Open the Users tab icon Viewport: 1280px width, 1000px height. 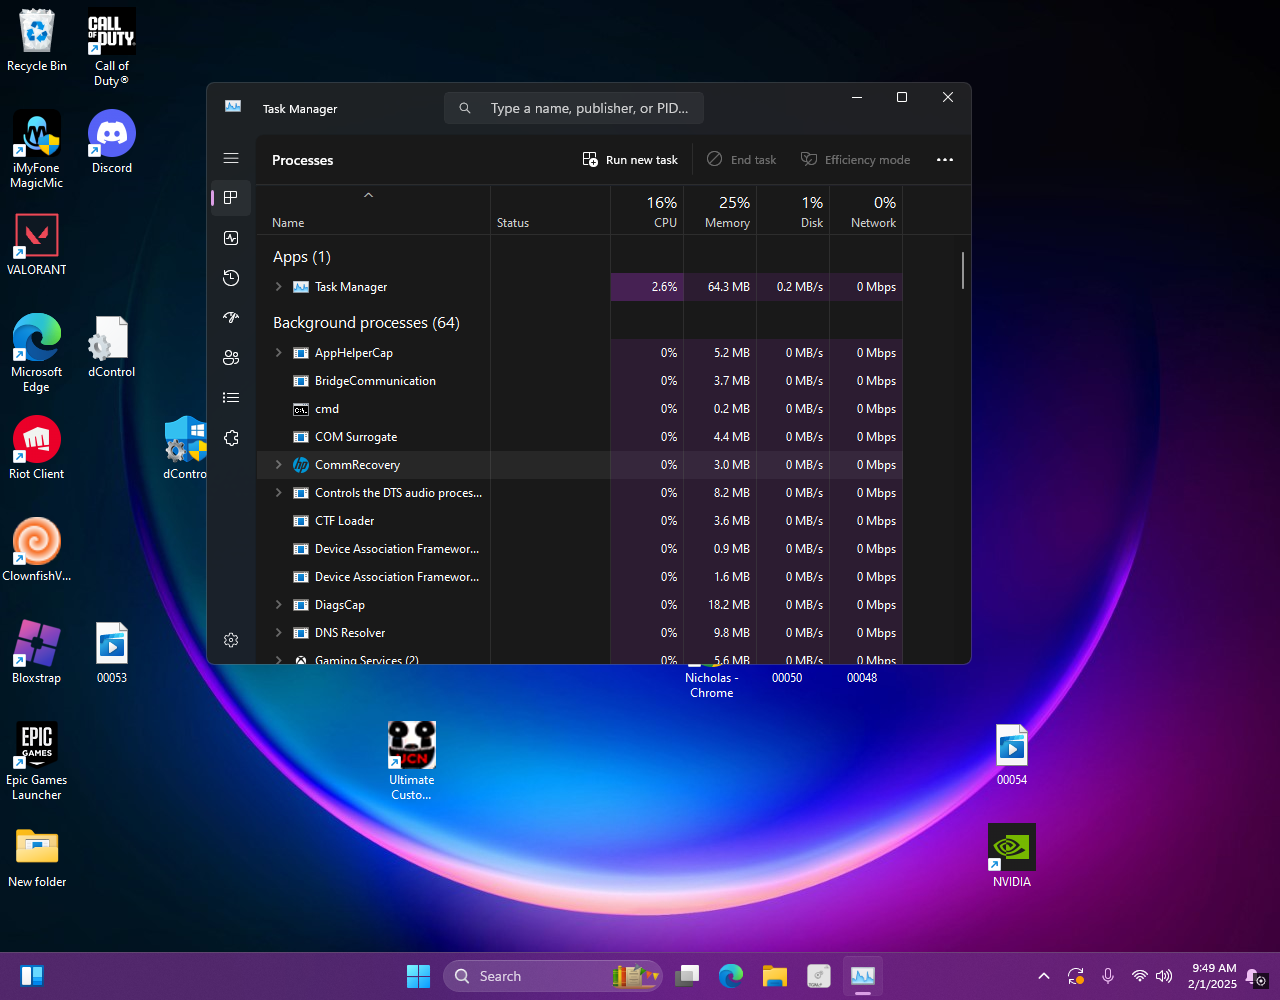[x=231, y=358]
